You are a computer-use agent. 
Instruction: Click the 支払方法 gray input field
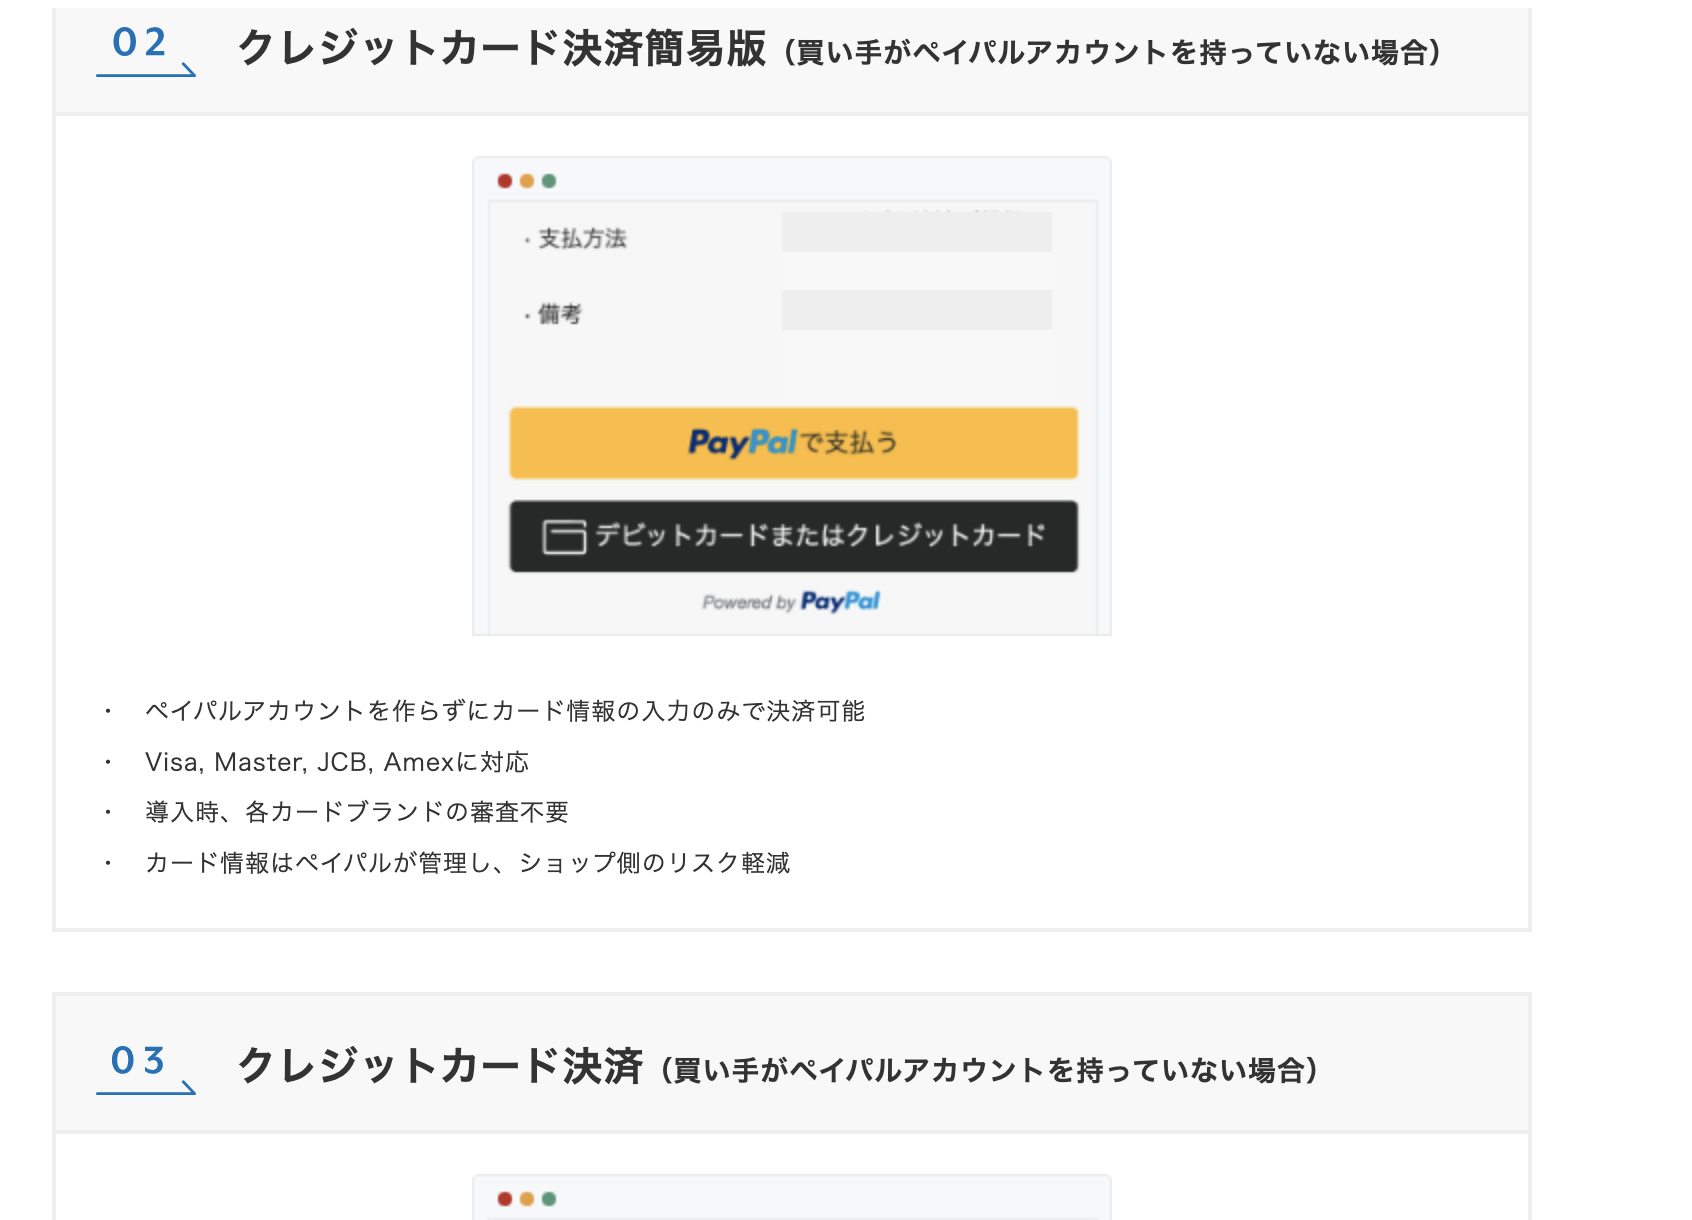[x=917, y=232]
